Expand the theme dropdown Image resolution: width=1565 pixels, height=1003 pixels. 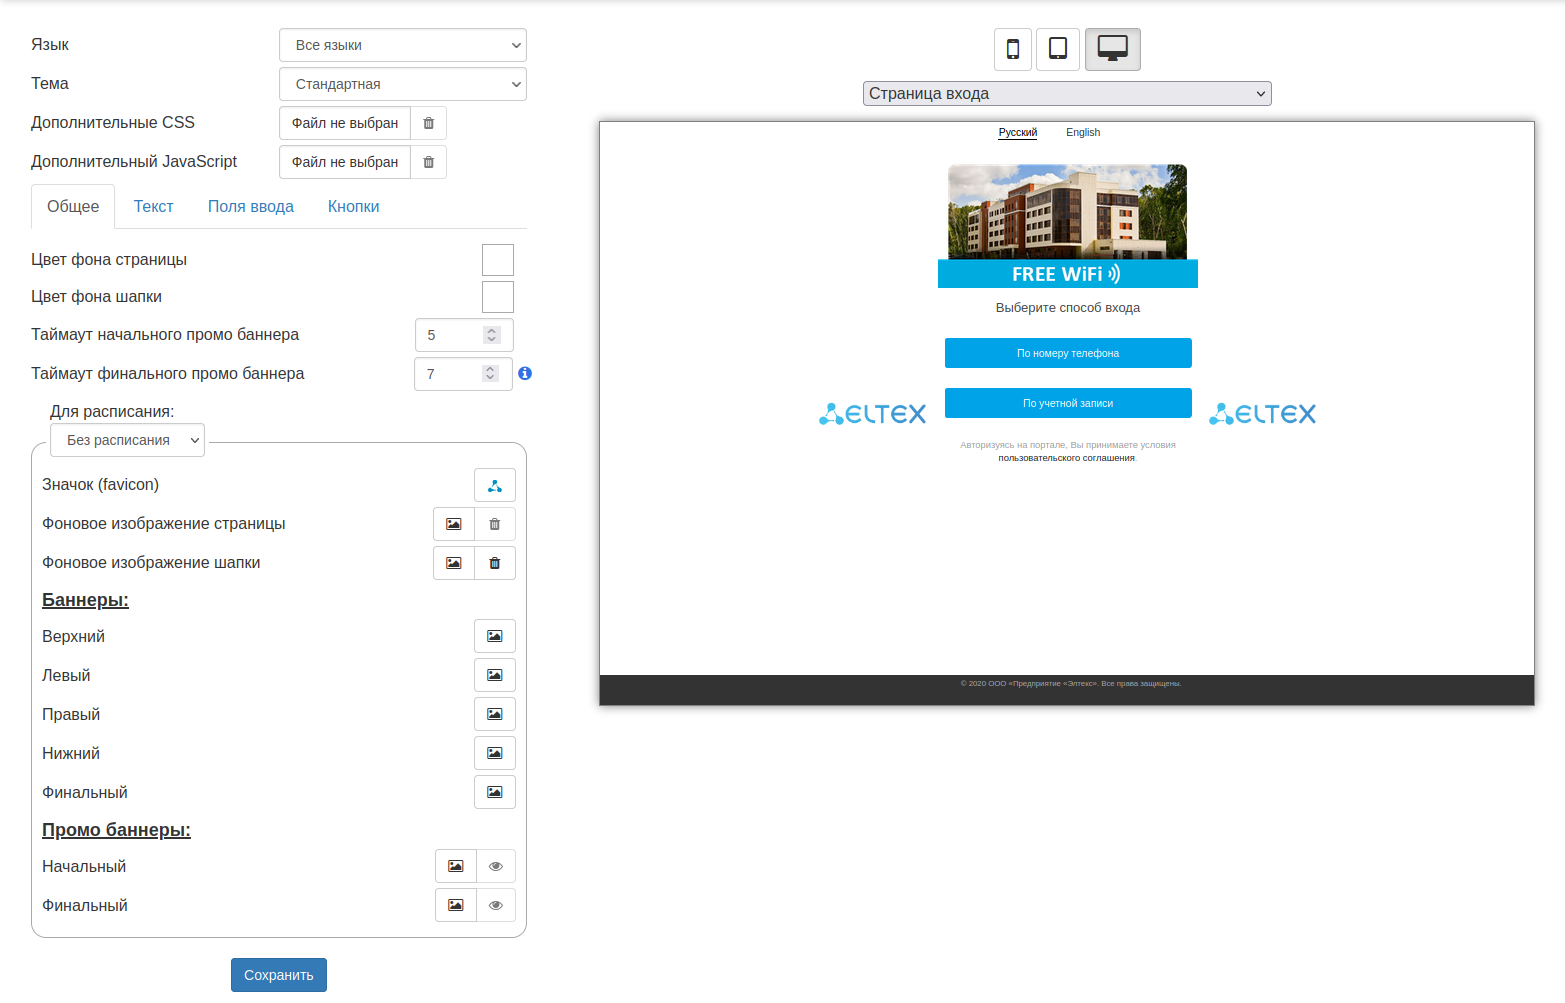pos(402,84)
